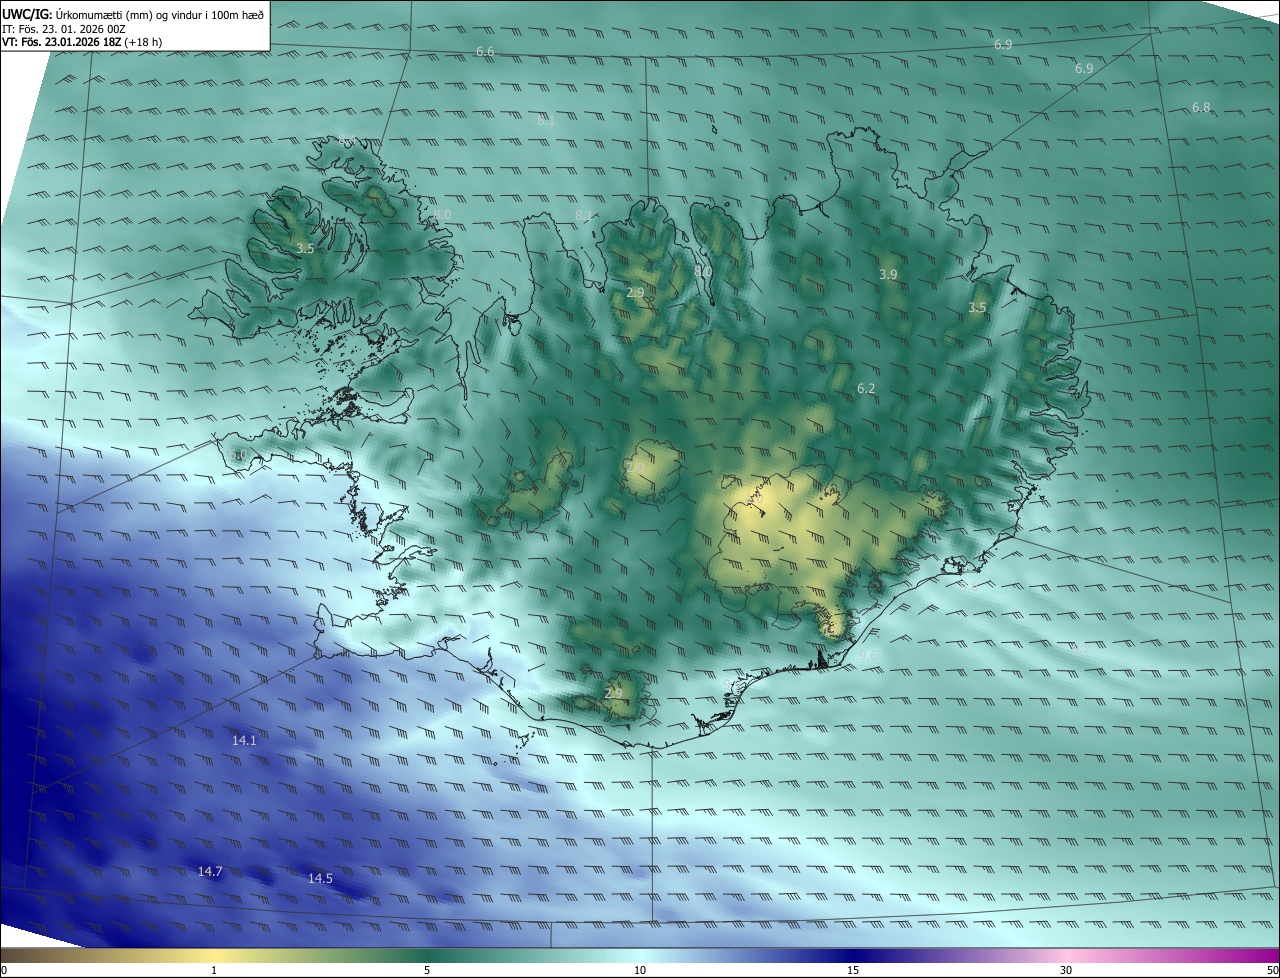Click the colorbar tick label 15
This screenshot has height=978, width=1280.
(853, 970)
